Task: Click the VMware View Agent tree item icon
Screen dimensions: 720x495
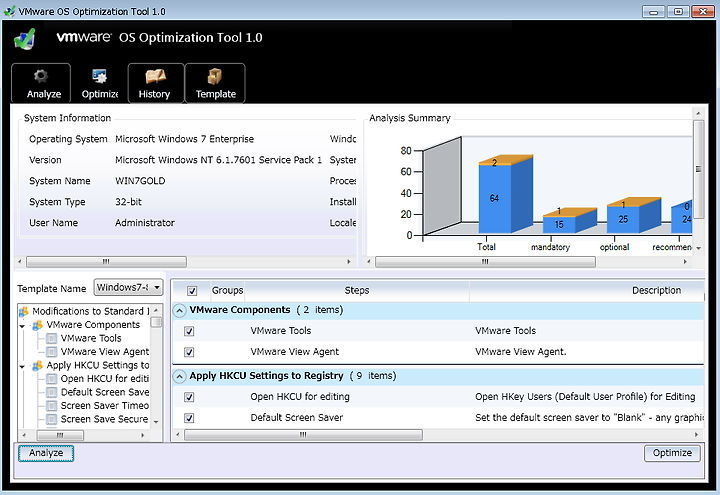Action: 52,352
